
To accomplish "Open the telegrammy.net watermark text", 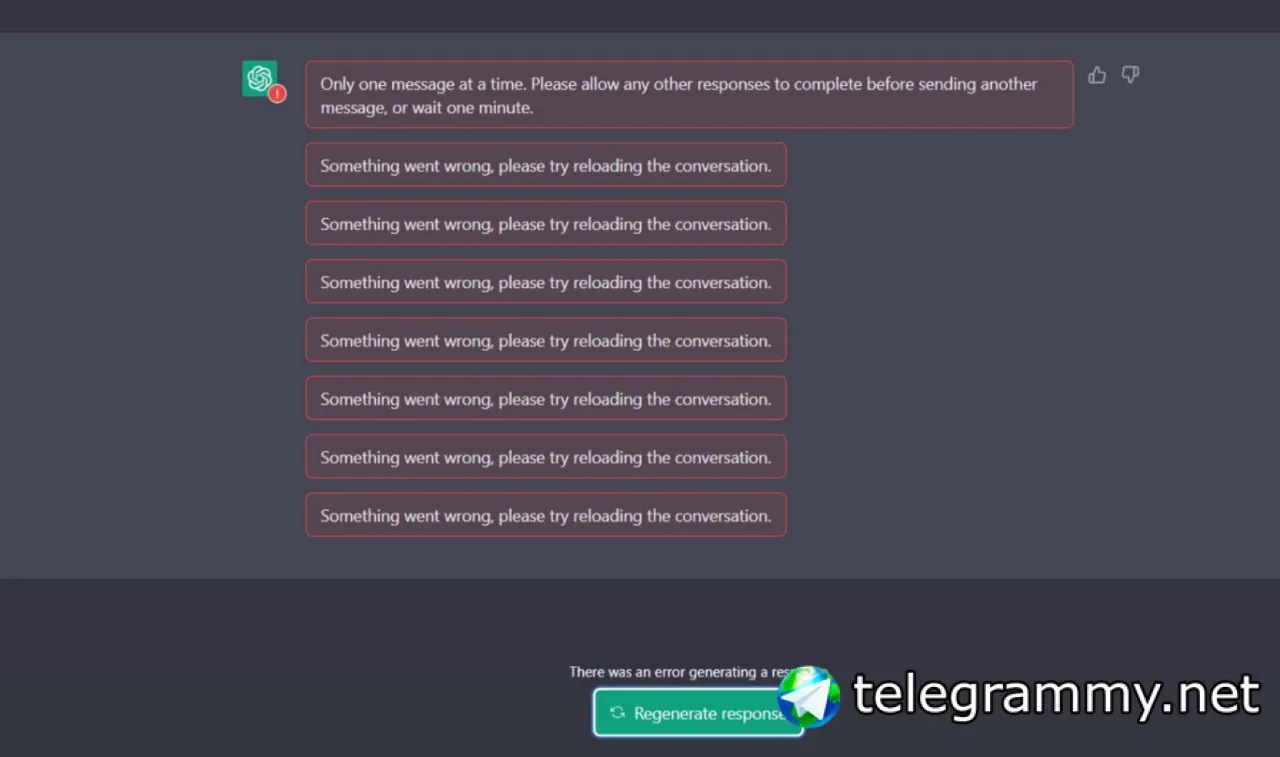I will [1056, 696].
